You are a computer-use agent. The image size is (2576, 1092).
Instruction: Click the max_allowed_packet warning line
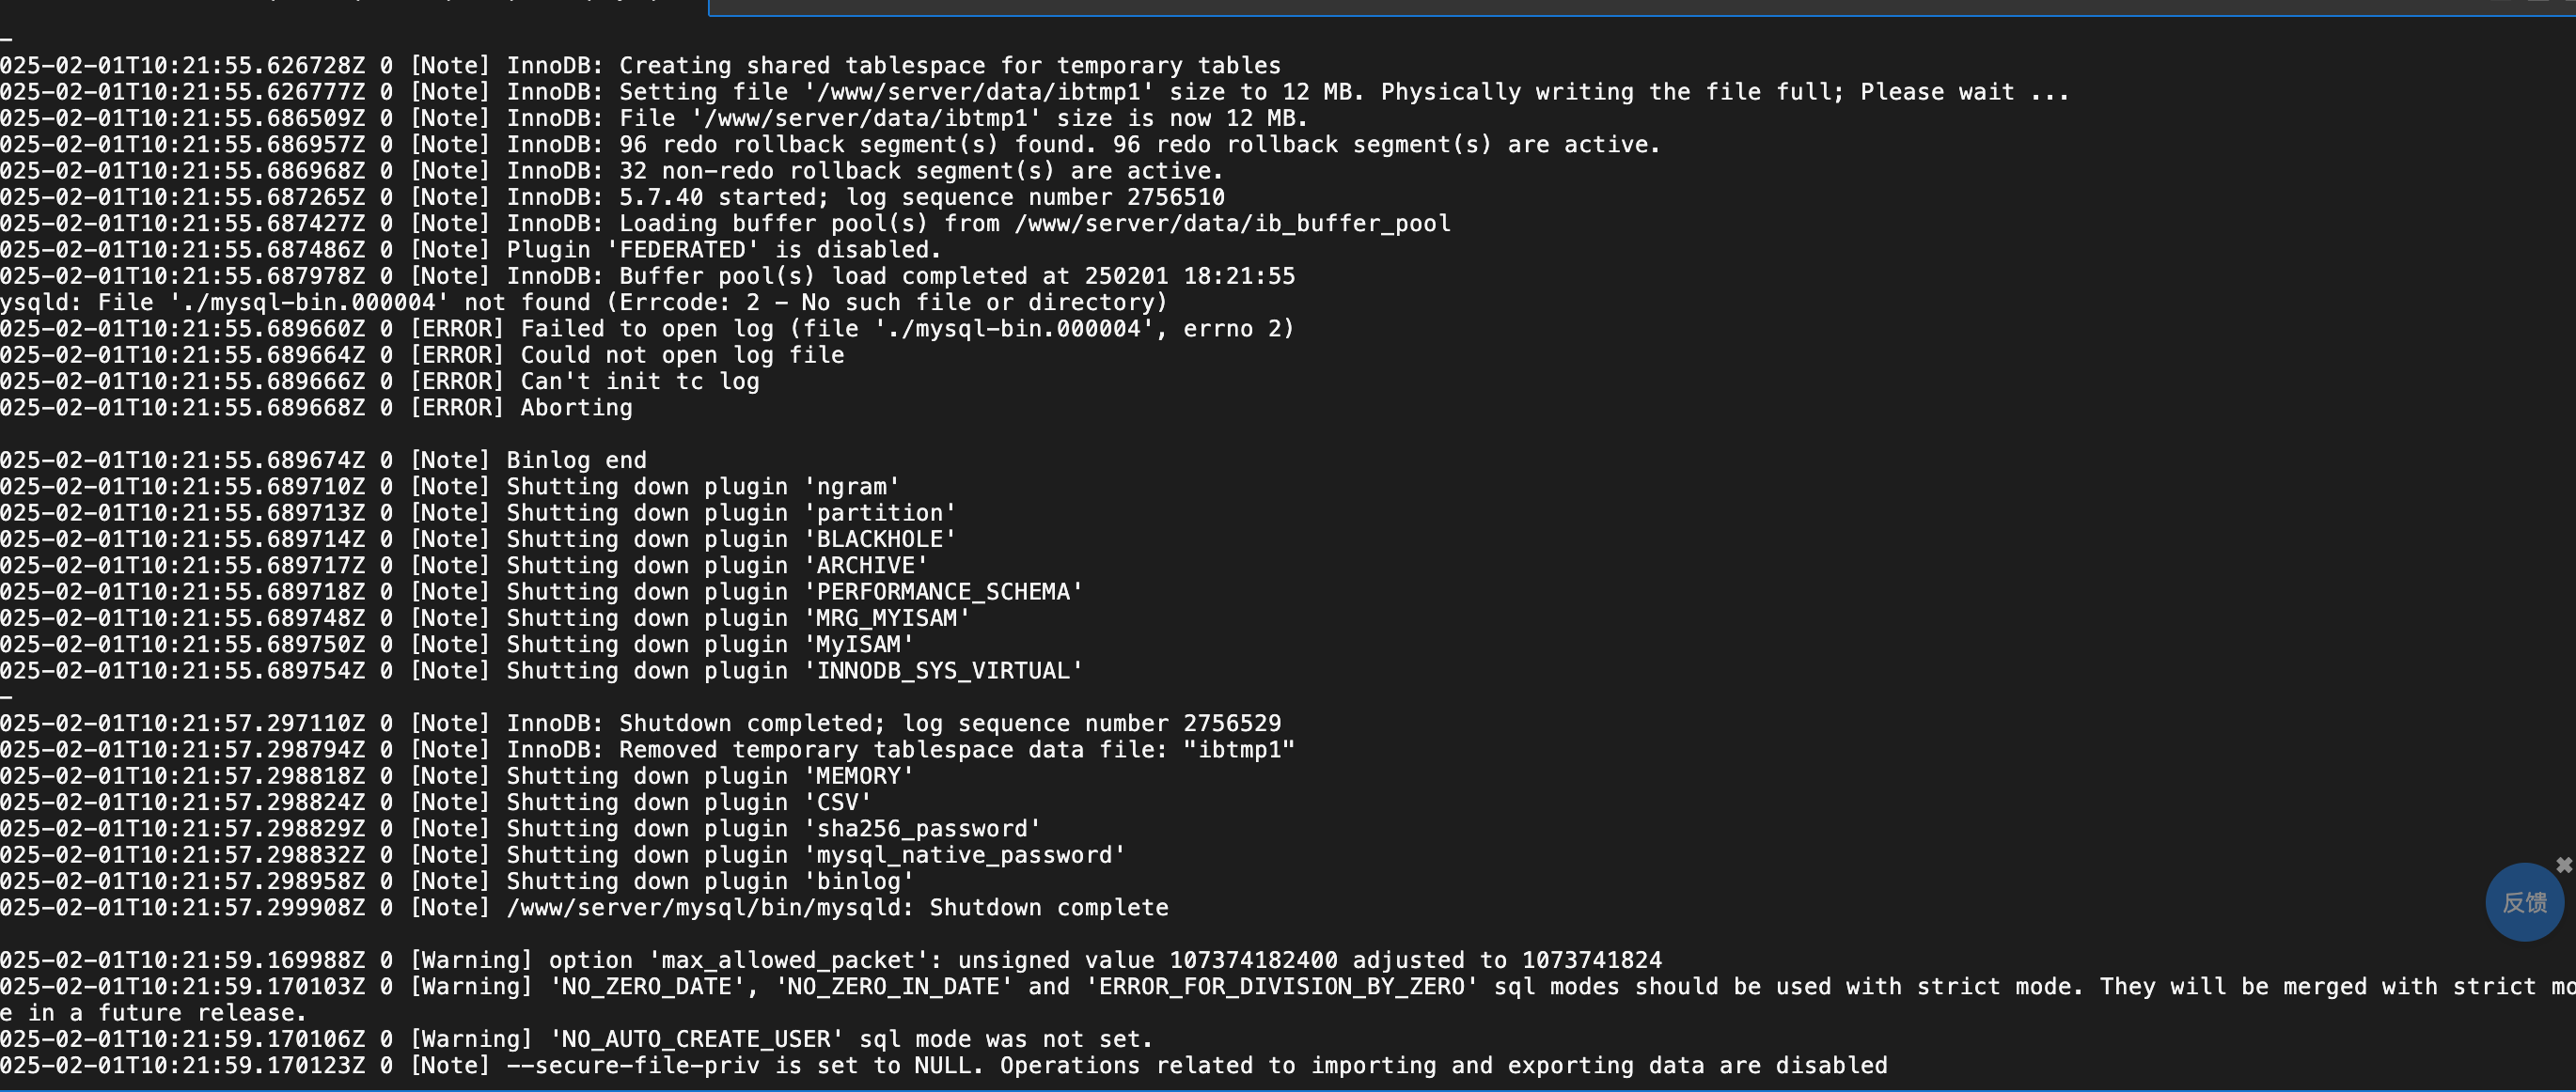coord(831,960)
